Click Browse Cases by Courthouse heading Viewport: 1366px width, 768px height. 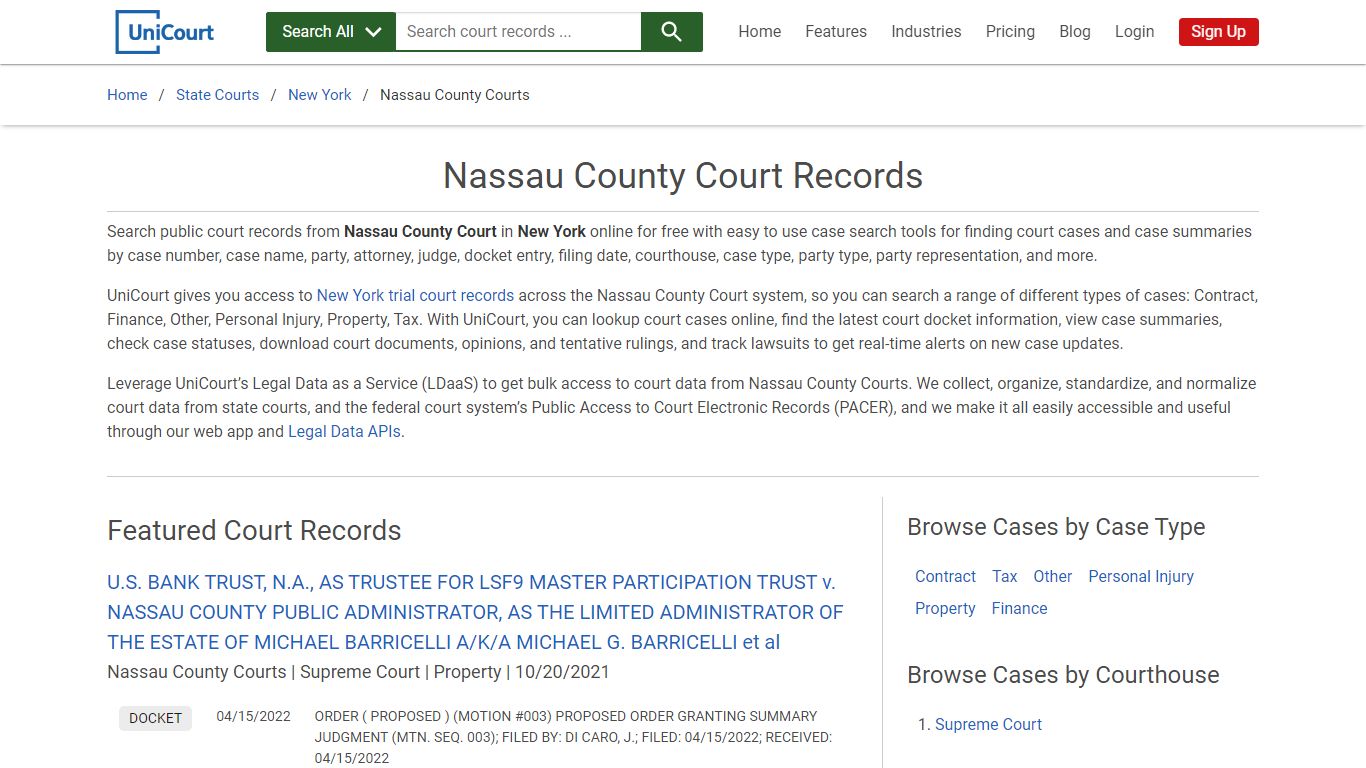coord(1063,675)
